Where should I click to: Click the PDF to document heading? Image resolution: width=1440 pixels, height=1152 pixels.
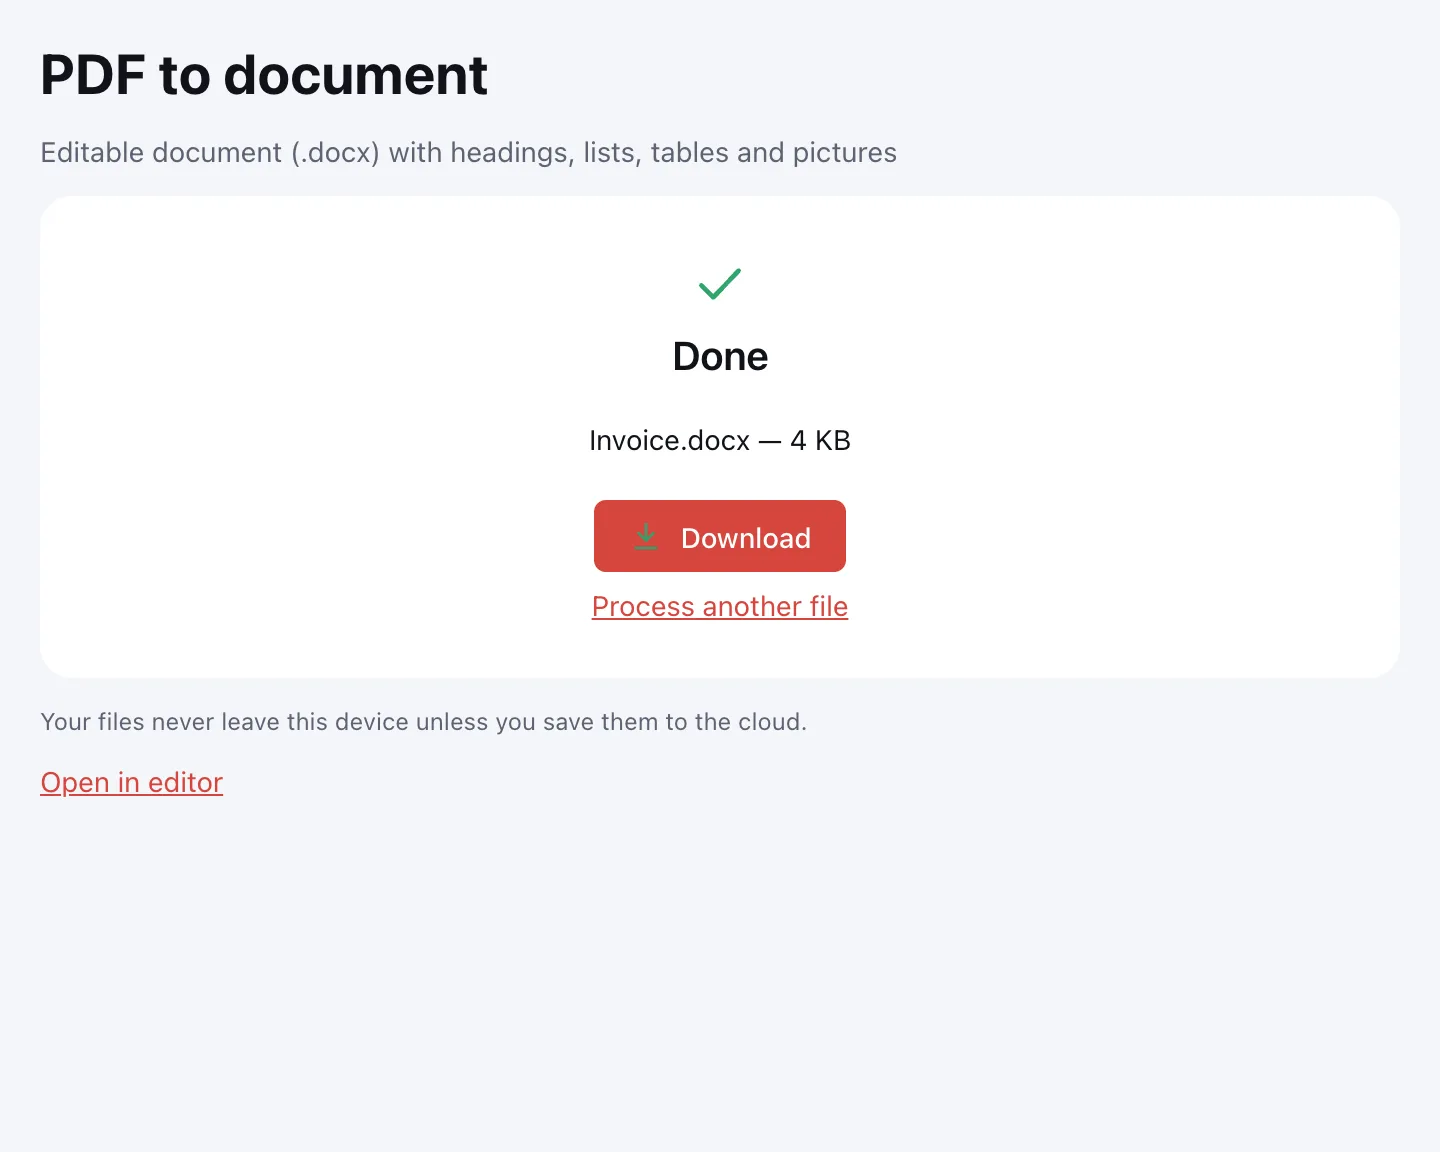[264, 75]
